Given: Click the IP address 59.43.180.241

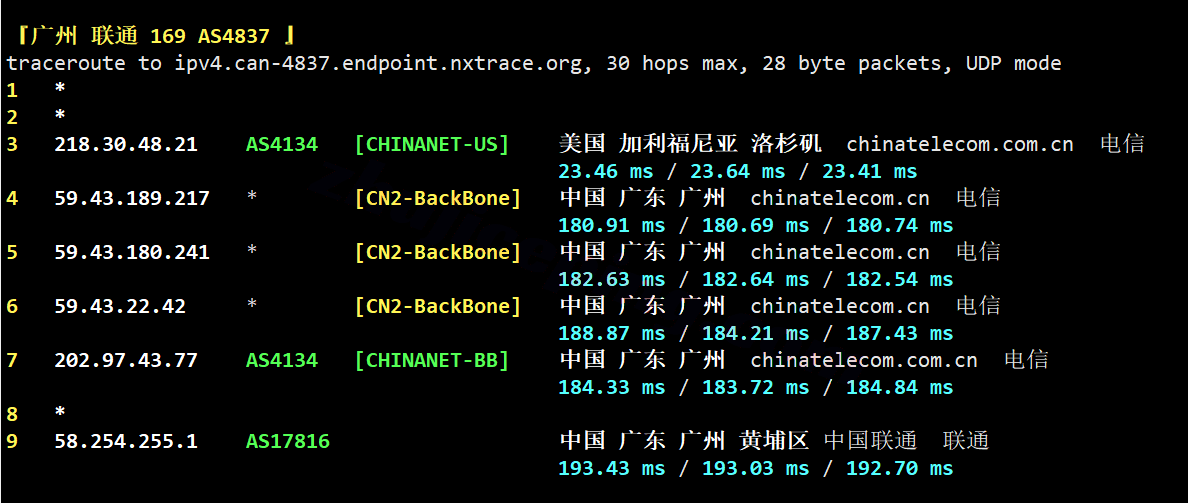Looking at the screenshot, I should tap(132, 252).
